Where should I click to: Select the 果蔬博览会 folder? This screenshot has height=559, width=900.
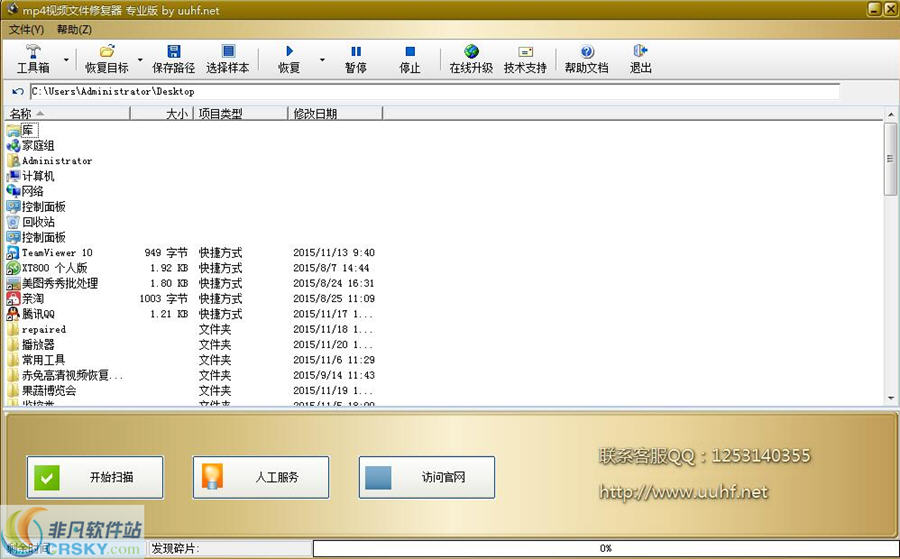41,391
